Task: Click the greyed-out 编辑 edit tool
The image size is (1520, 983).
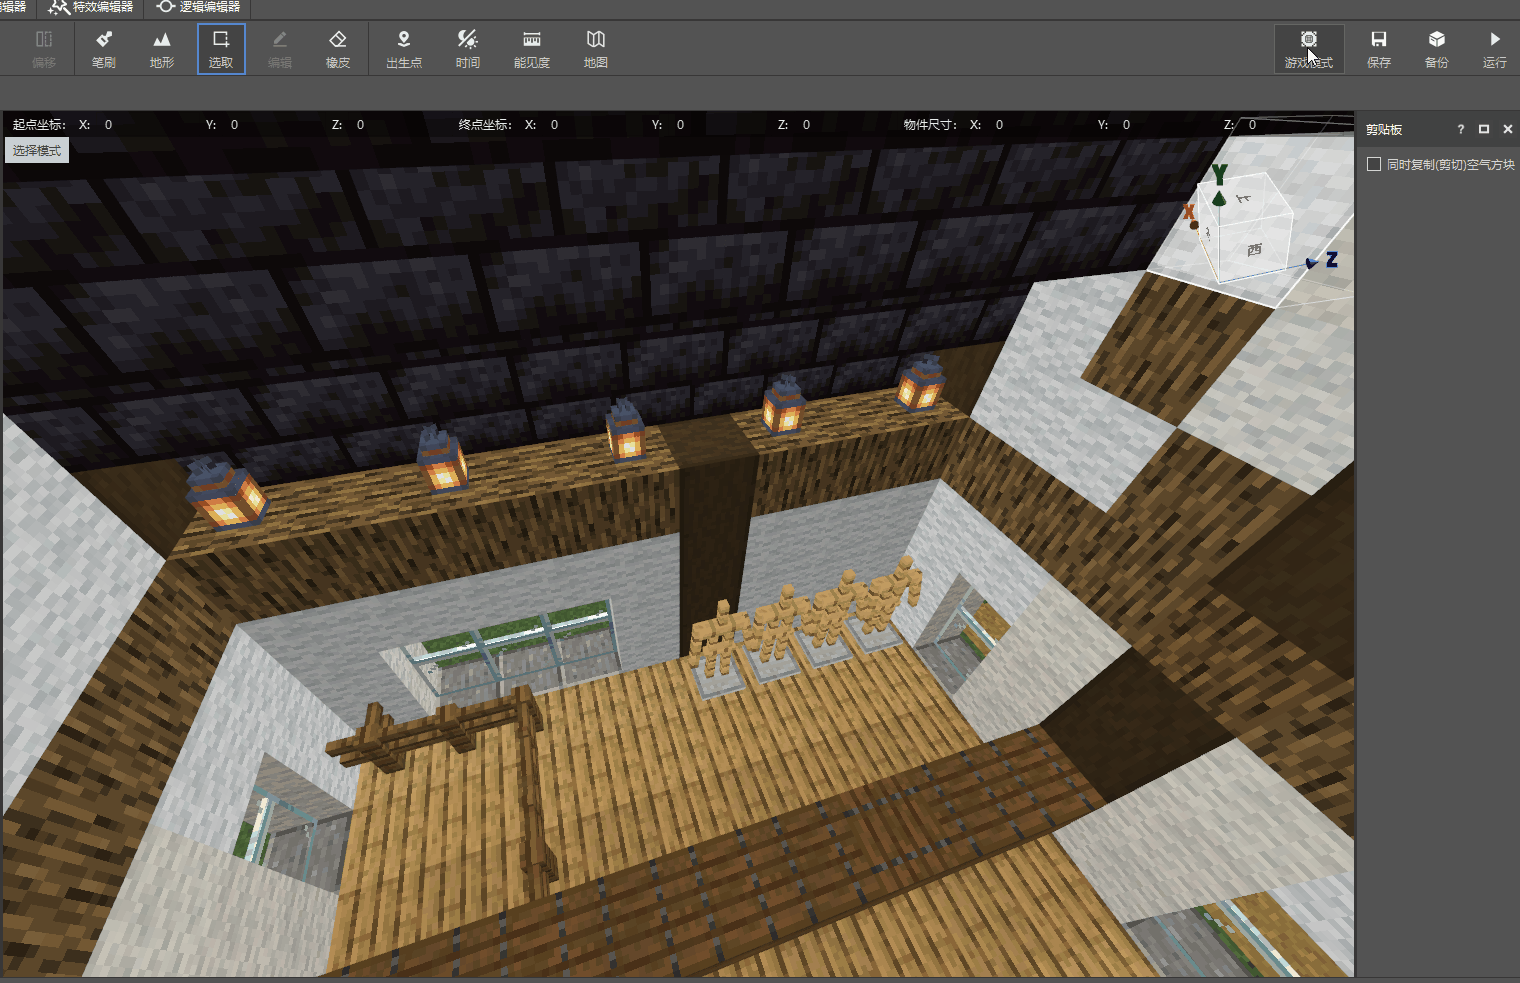Action: (x=280, y=49)
